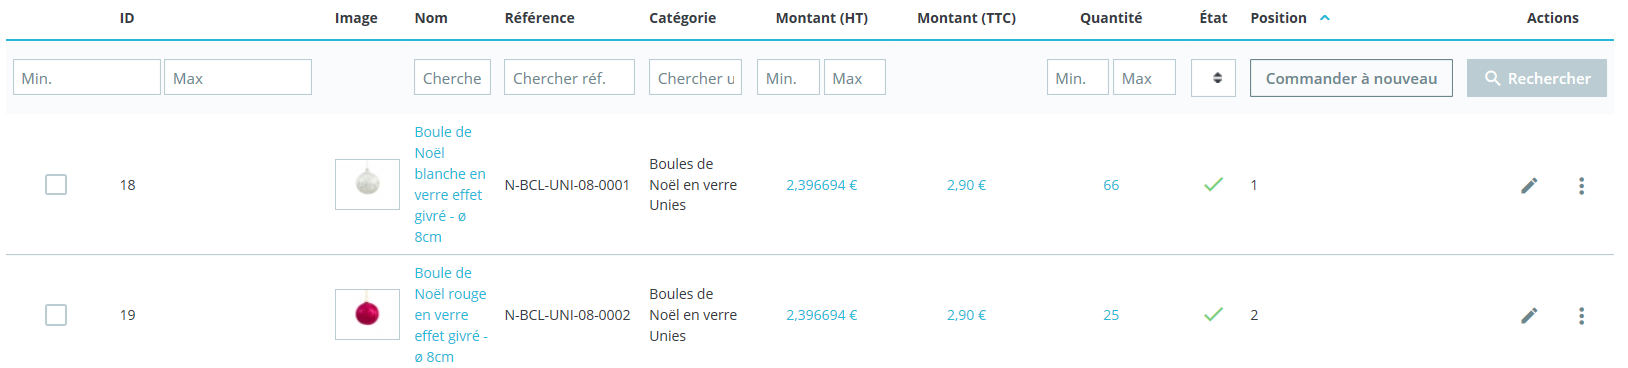Sort the table by the Référence column
The width and height of the screenshot is (1628, 368).
click(x=540, y=18)
